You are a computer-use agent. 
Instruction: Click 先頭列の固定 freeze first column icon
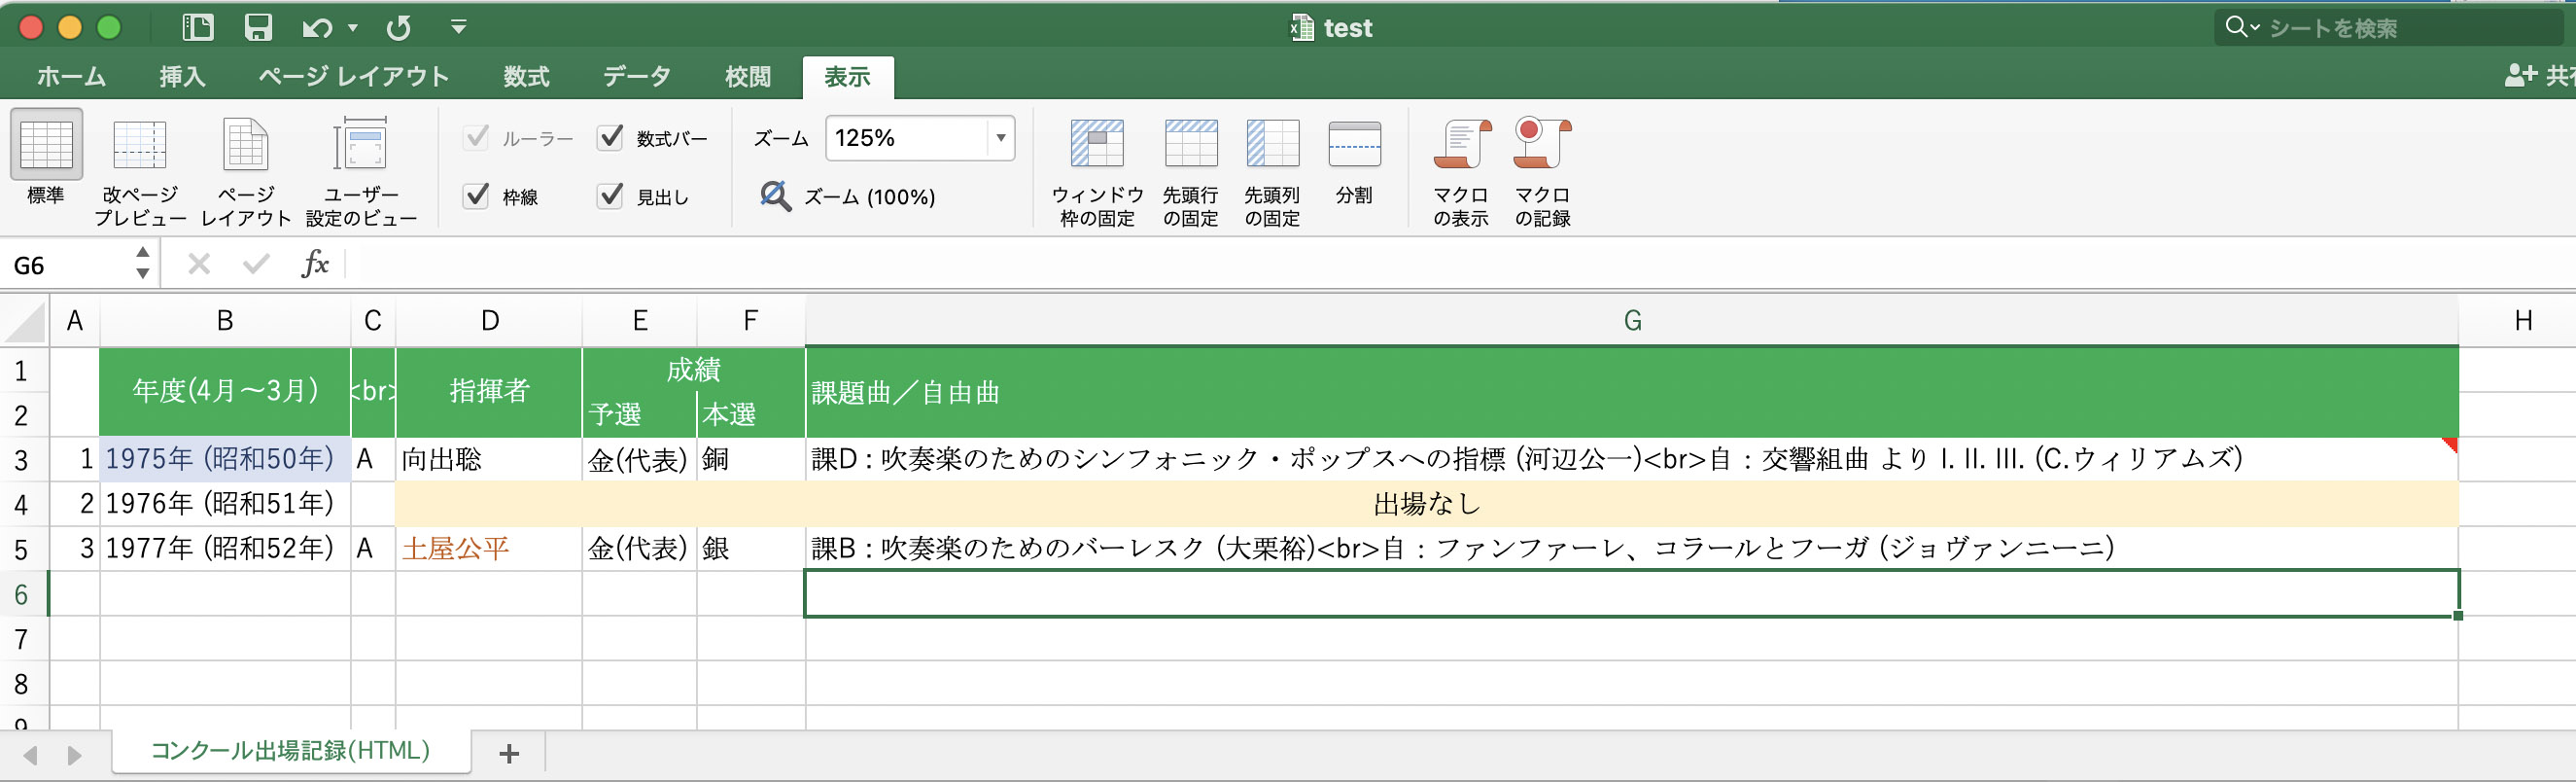click(x=1272, y=146)
